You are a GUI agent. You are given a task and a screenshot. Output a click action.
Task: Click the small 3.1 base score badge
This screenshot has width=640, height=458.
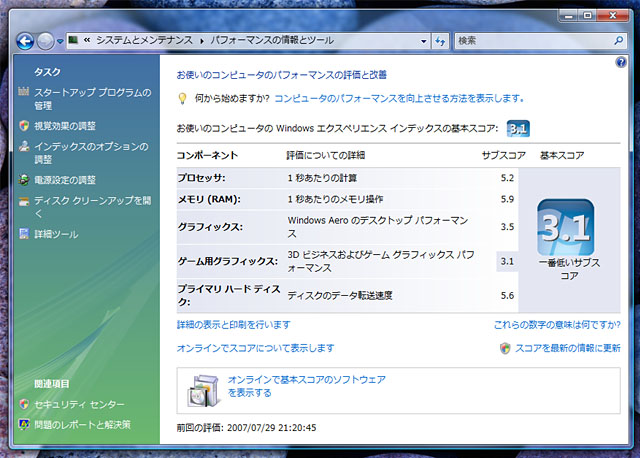pos(518,129)
